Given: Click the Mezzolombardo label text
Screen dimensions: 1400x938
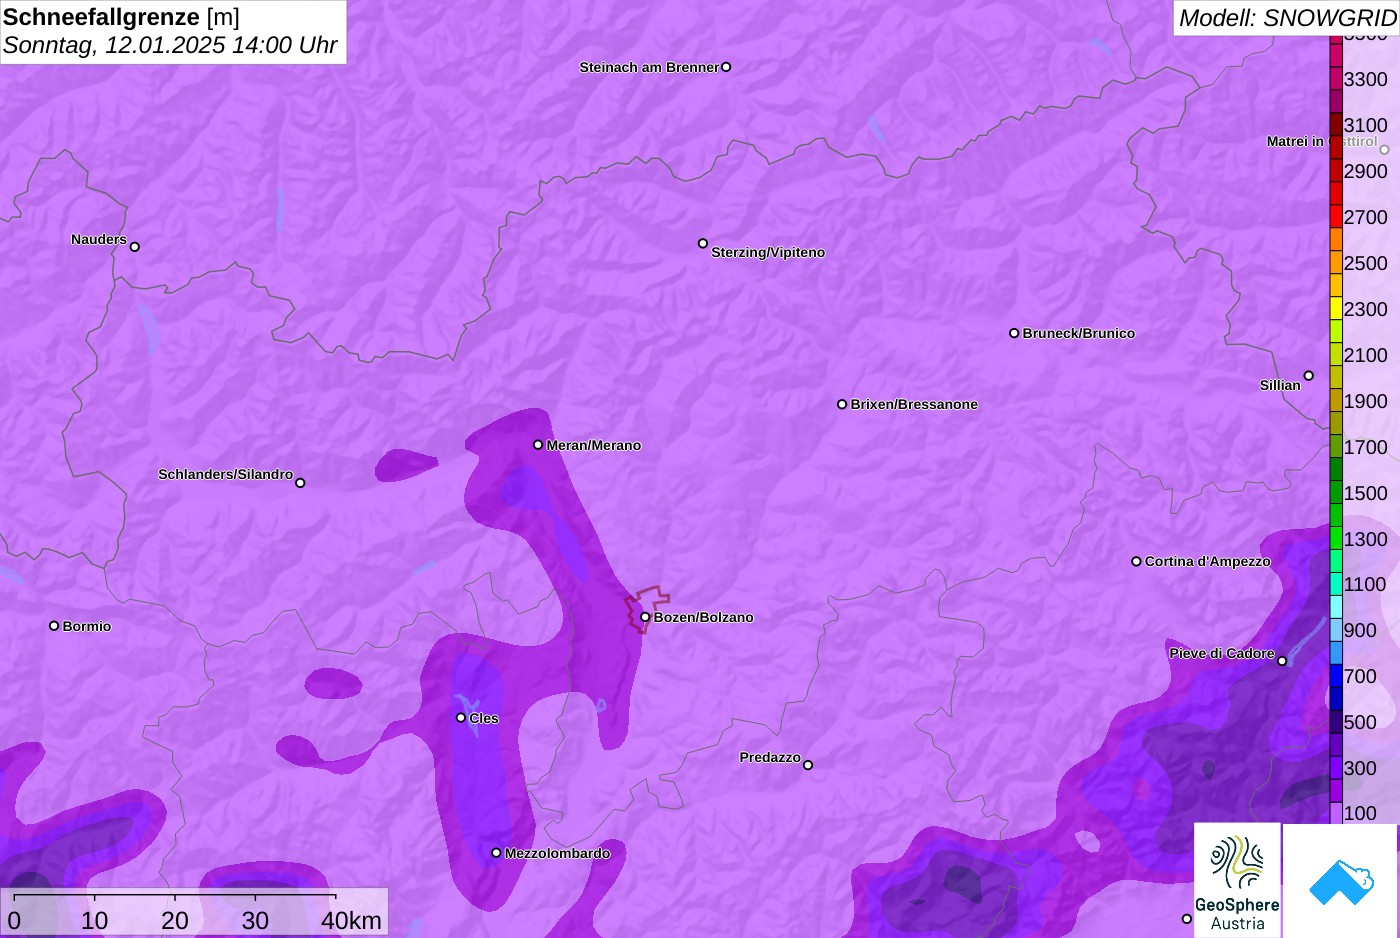Looking at the screenshot, I should coord(558,853).
